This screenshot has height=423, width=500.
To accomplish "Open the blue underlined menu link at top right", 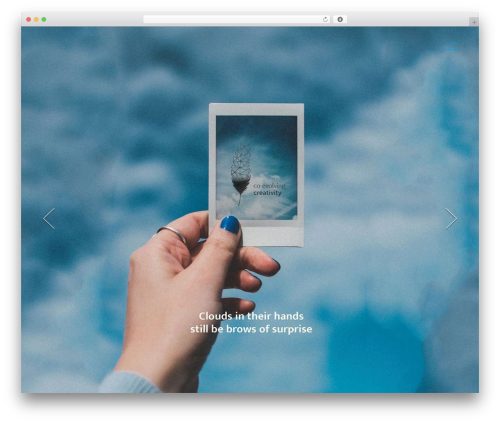I will 452,44.
